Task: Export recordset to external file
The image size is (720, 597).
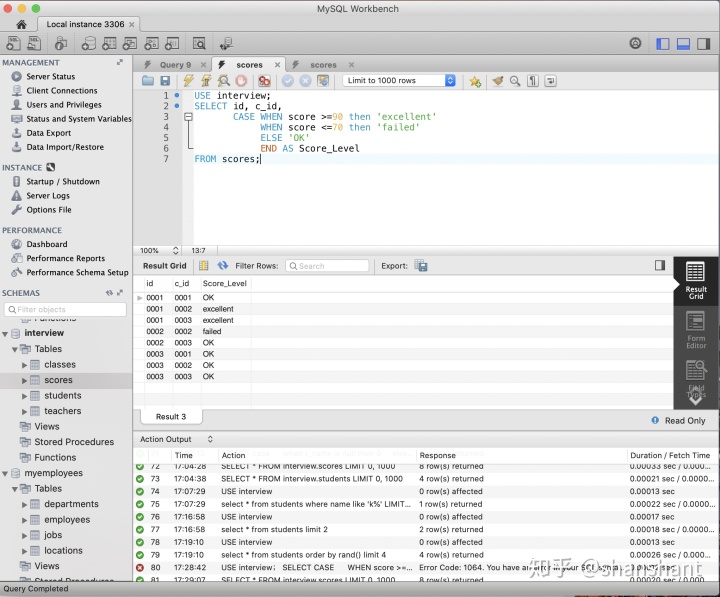Action: tap(421, 266)
